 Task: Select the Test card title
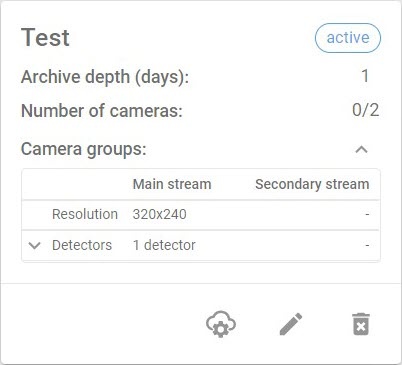click(x=45, y=37)
